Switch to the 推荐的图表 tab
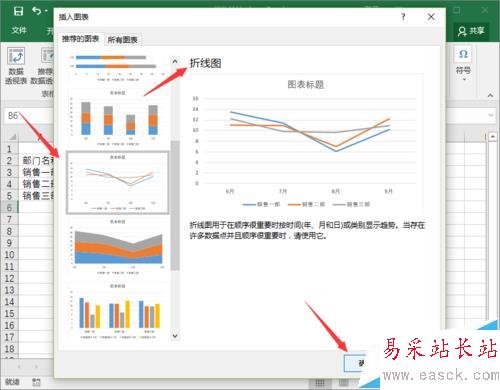500x390 pixels. coord(80,39)
